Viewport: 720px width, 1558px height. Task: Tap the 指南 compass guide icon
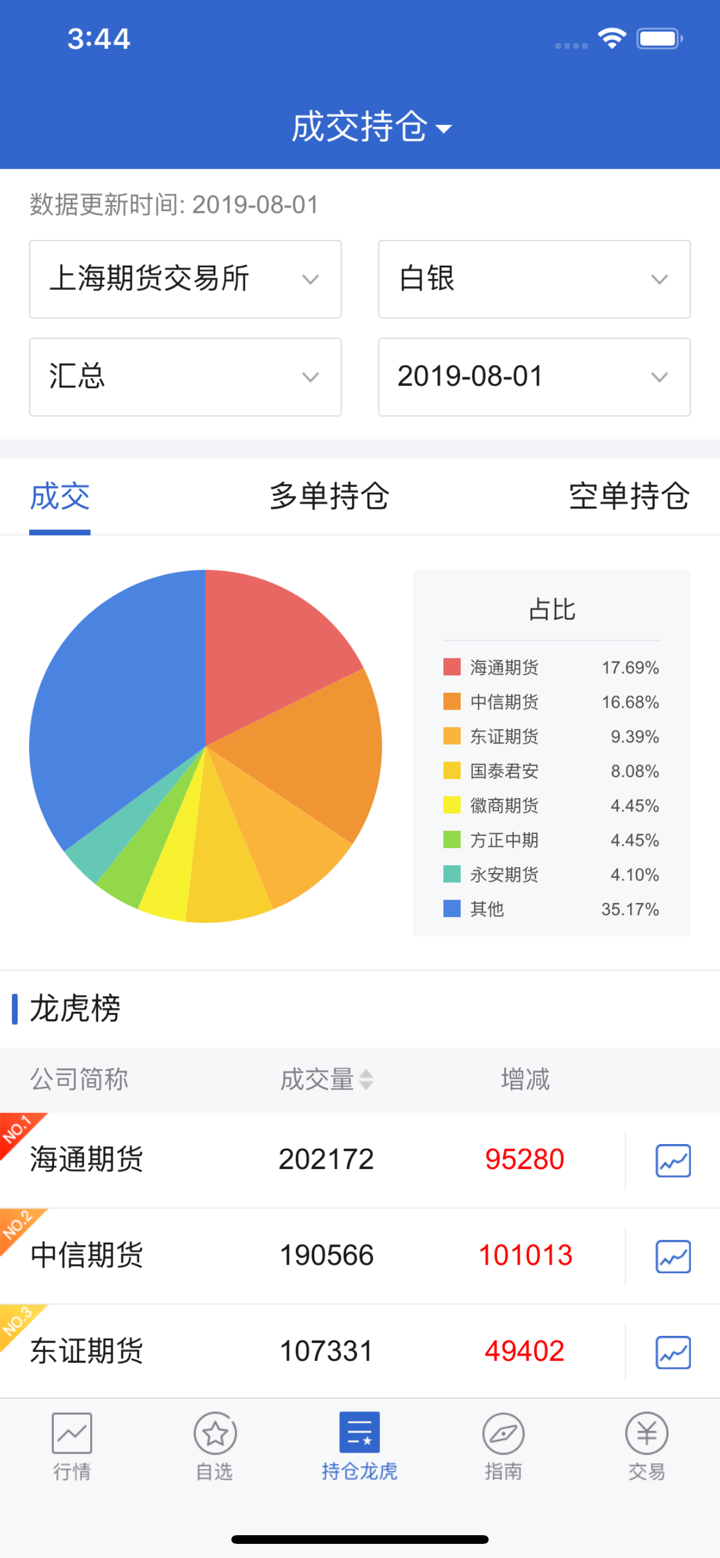tap(503, 1433)
